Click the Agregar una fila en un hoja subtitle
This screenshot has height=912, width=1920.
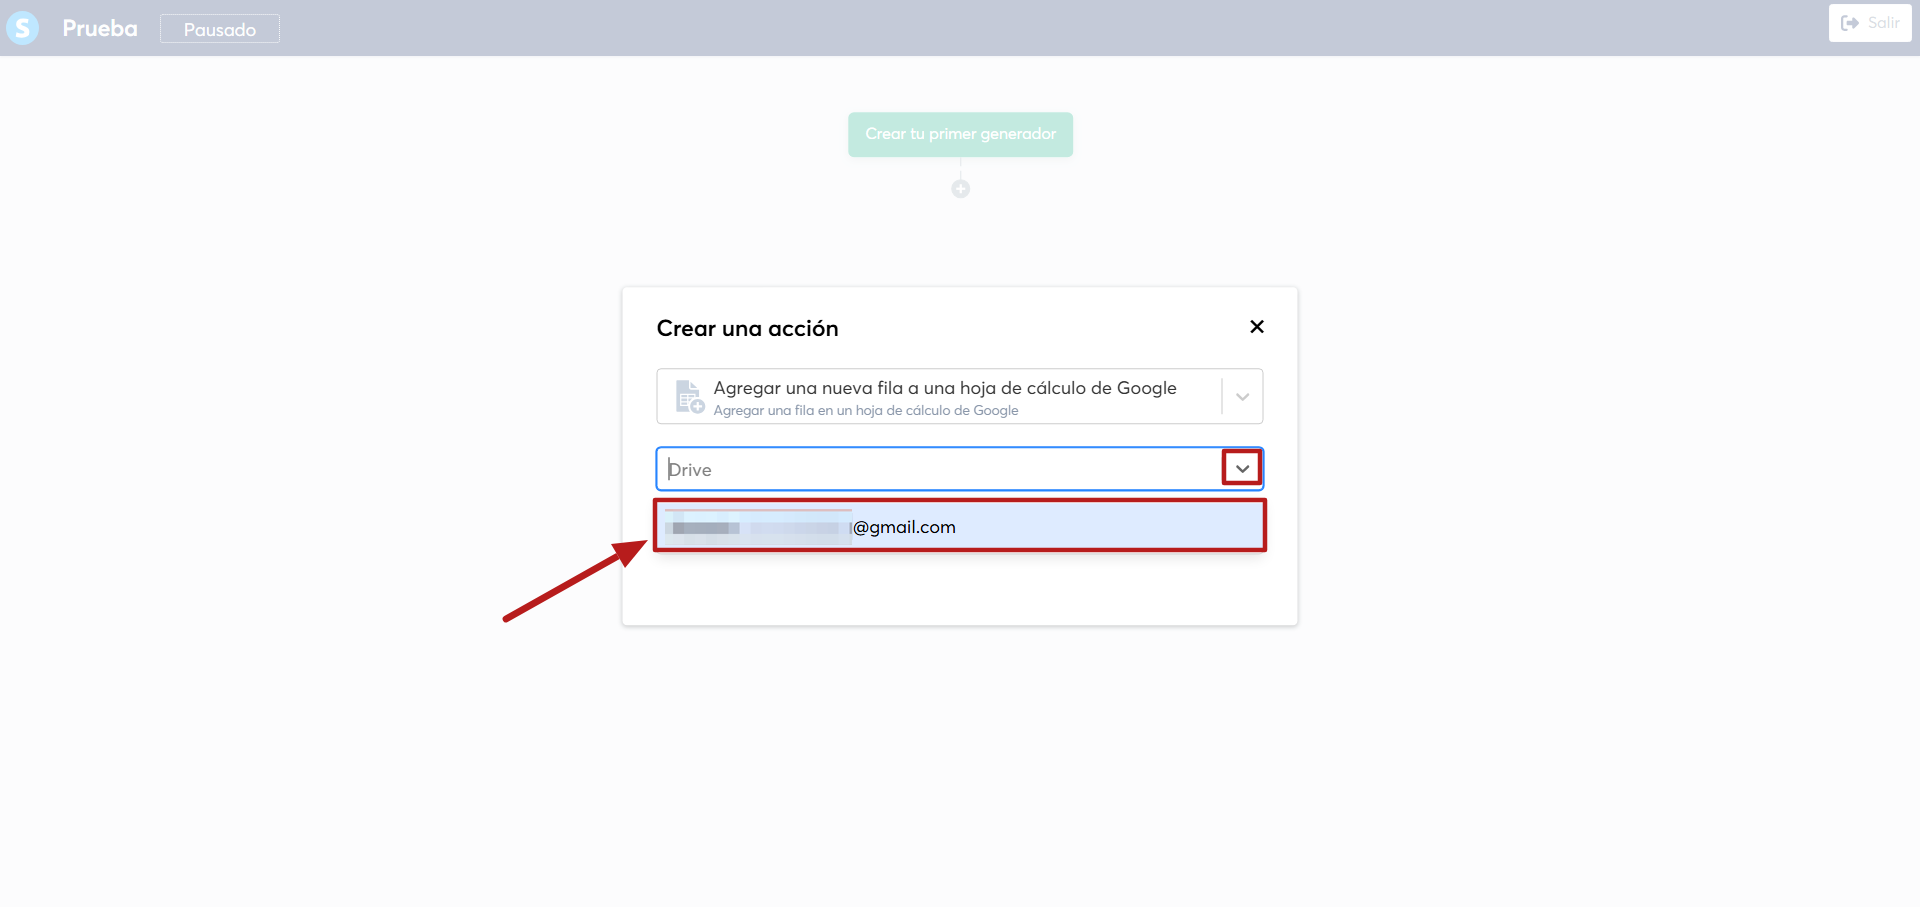866,411
